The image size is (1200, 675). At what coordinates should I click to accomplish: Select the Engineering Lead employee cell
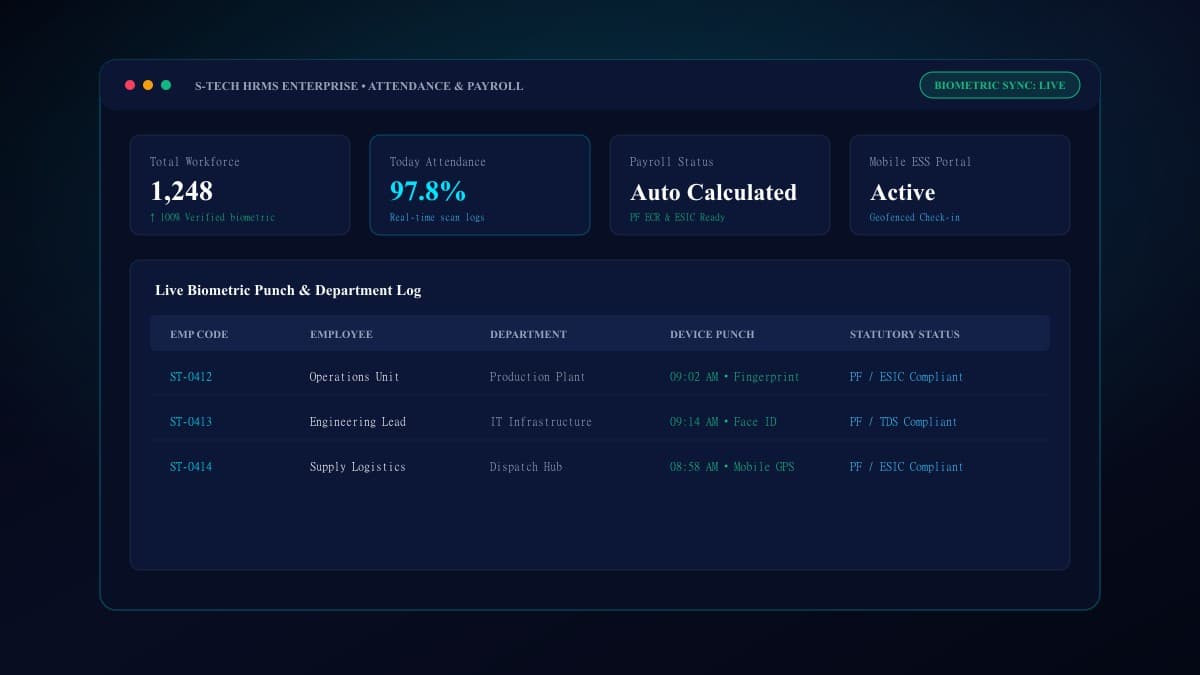click(358, 422)
